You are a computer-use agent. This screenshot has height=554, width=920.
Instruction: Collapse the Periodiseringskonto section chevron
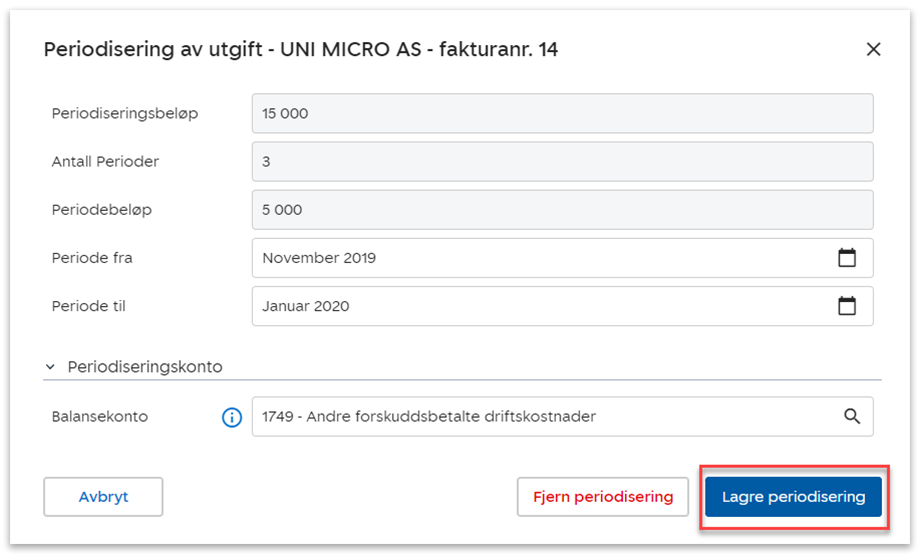[51, 367]
